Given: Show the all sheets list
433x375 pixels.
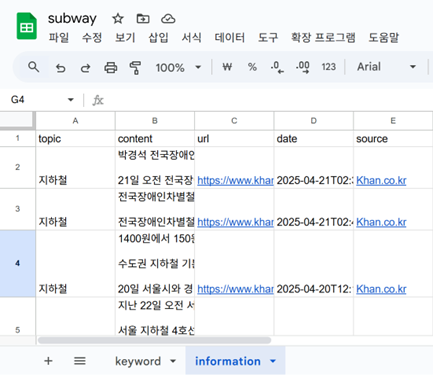Looking at the screenshot, I should [80, 361].
